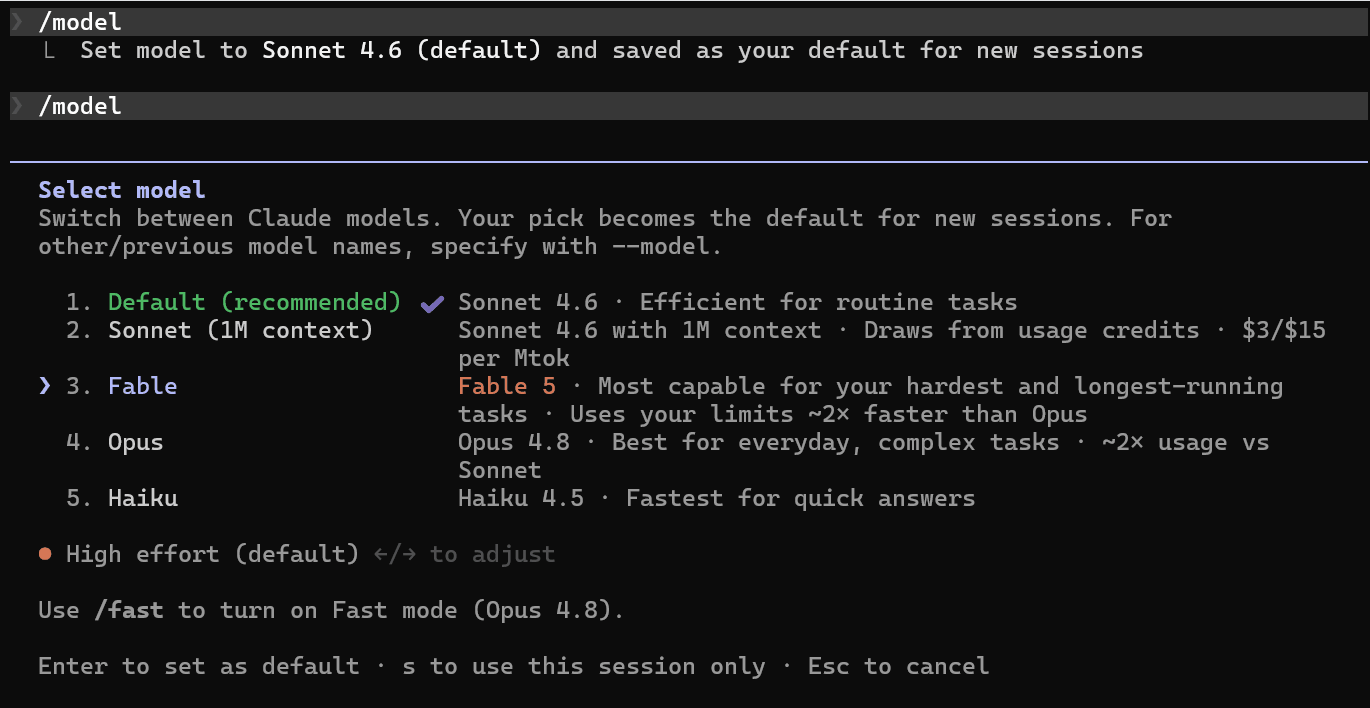Click the prompt chevron on the first /model line
Viewport: 1370px width, 708px height.
click(17, 22)
